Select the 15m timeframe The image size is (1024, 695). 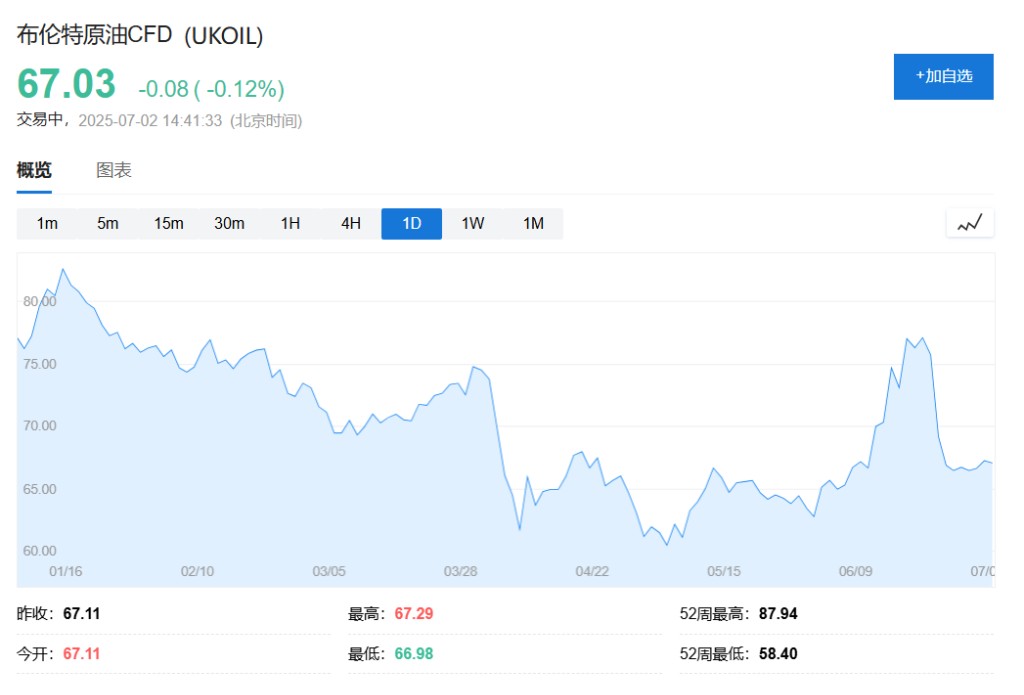click(168, 224)
